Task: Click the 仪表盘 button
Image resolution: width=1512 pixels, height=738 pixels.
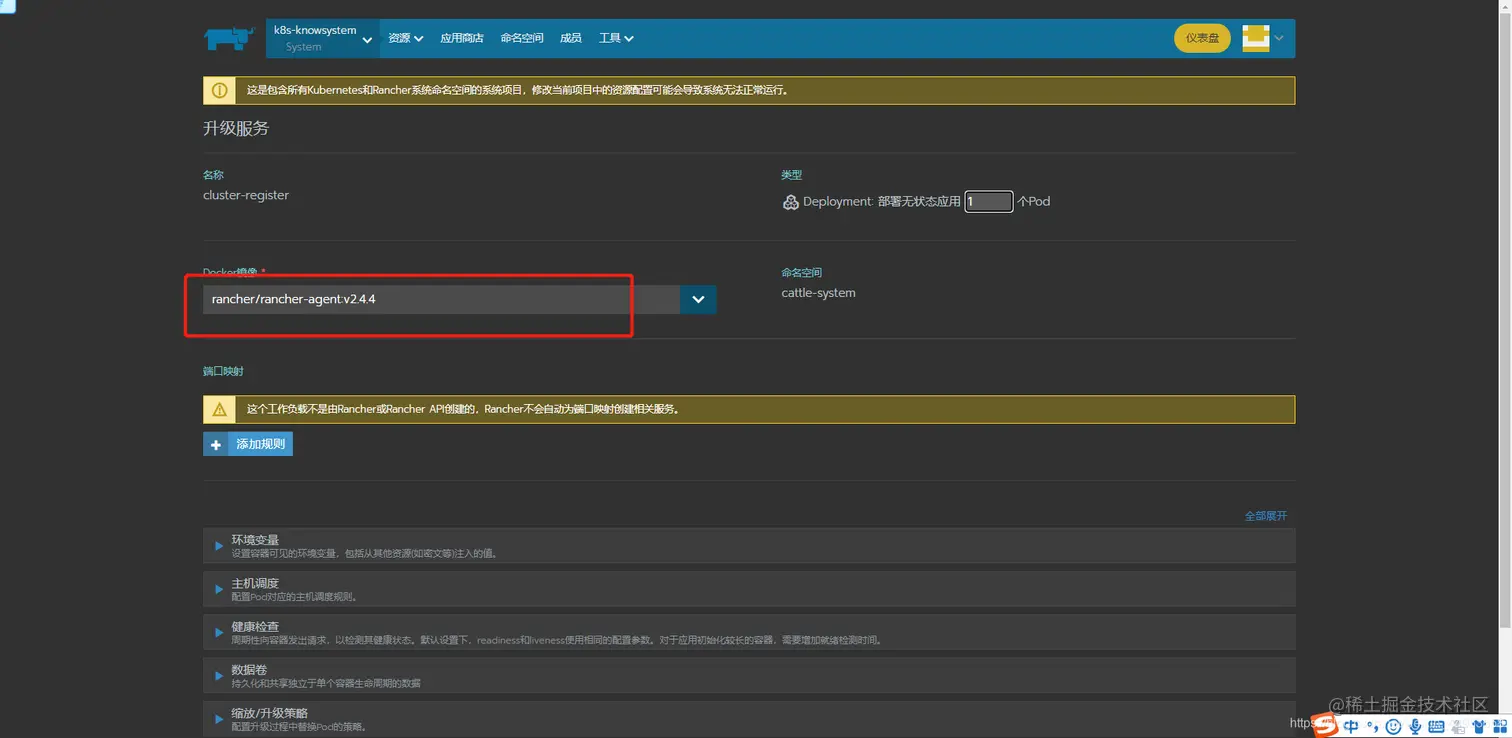Action: pos(1202,38)
